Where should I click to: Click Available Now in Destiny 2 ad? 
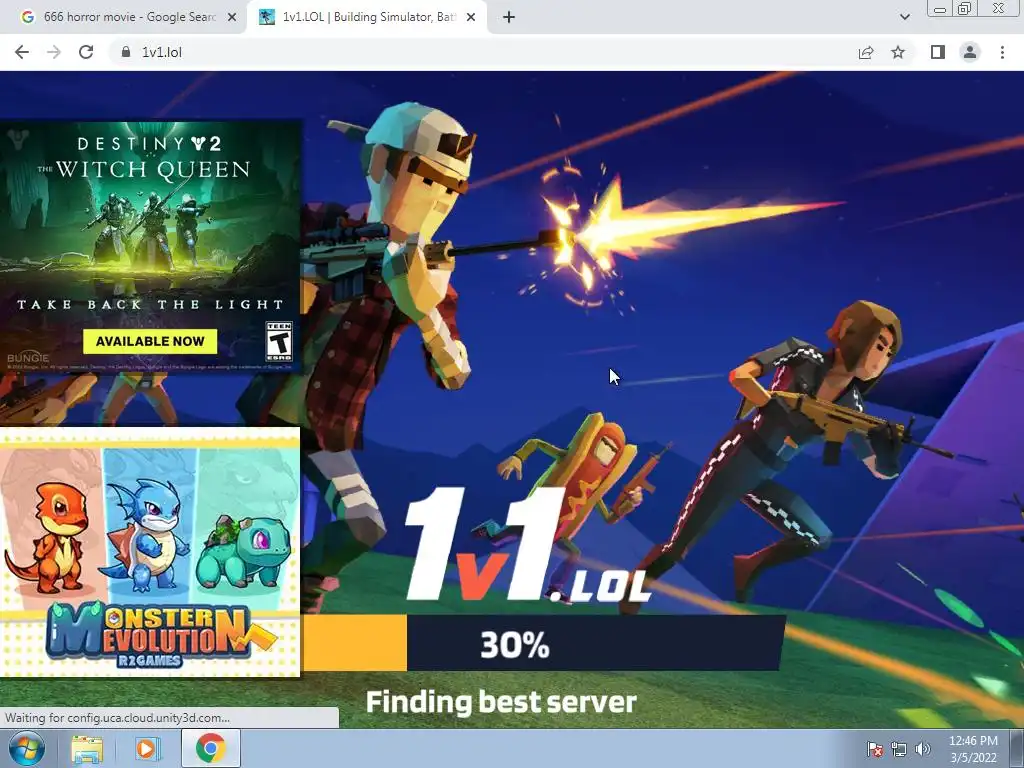(150, 341)
